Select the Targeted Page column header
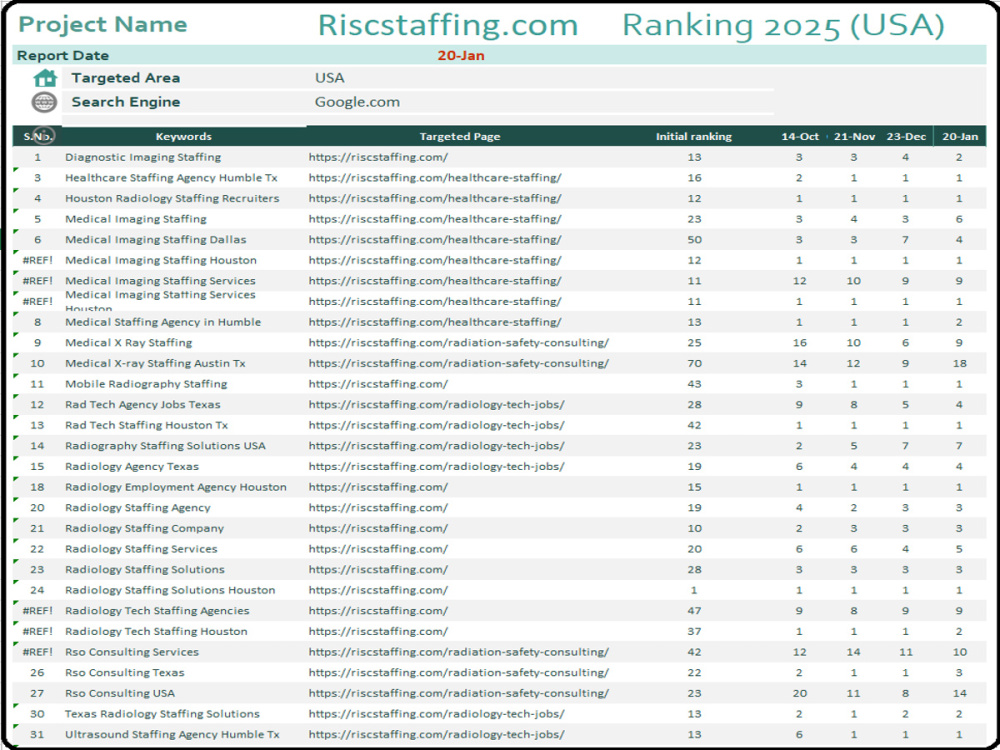 [460, 136]
